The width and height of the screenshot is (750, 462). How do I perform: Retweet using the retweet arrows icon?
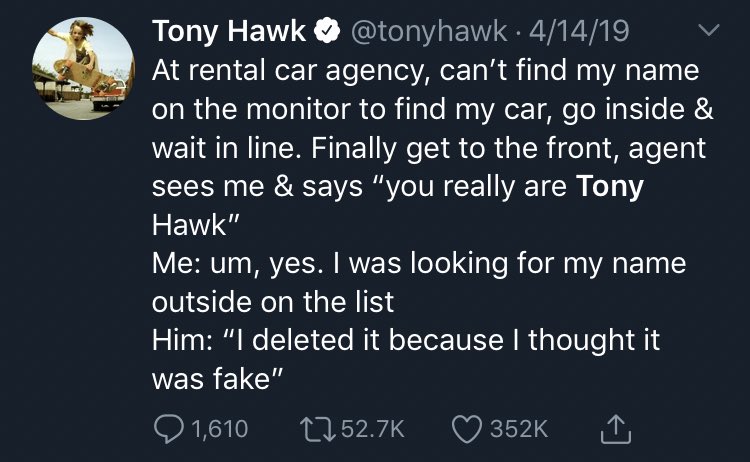click(x=317, y=429)
